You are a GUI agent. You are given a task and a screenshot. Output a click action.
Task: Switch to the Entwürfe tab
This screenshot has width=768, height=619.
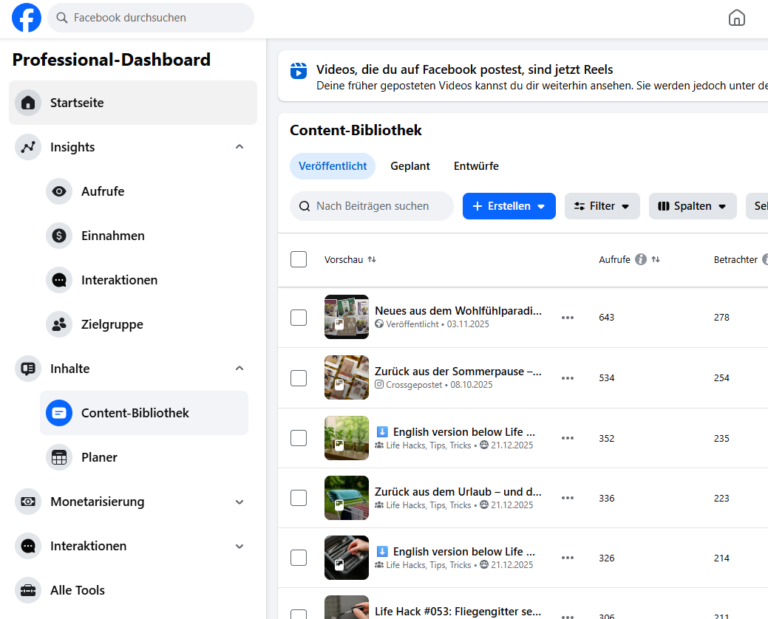(x=476, y=166)
